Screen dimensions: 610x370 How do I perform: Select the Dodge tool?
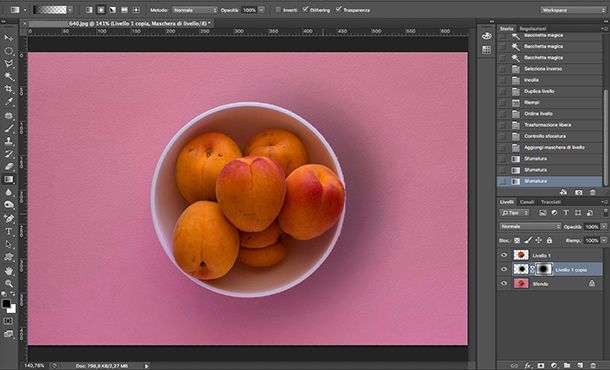[9, 205]
